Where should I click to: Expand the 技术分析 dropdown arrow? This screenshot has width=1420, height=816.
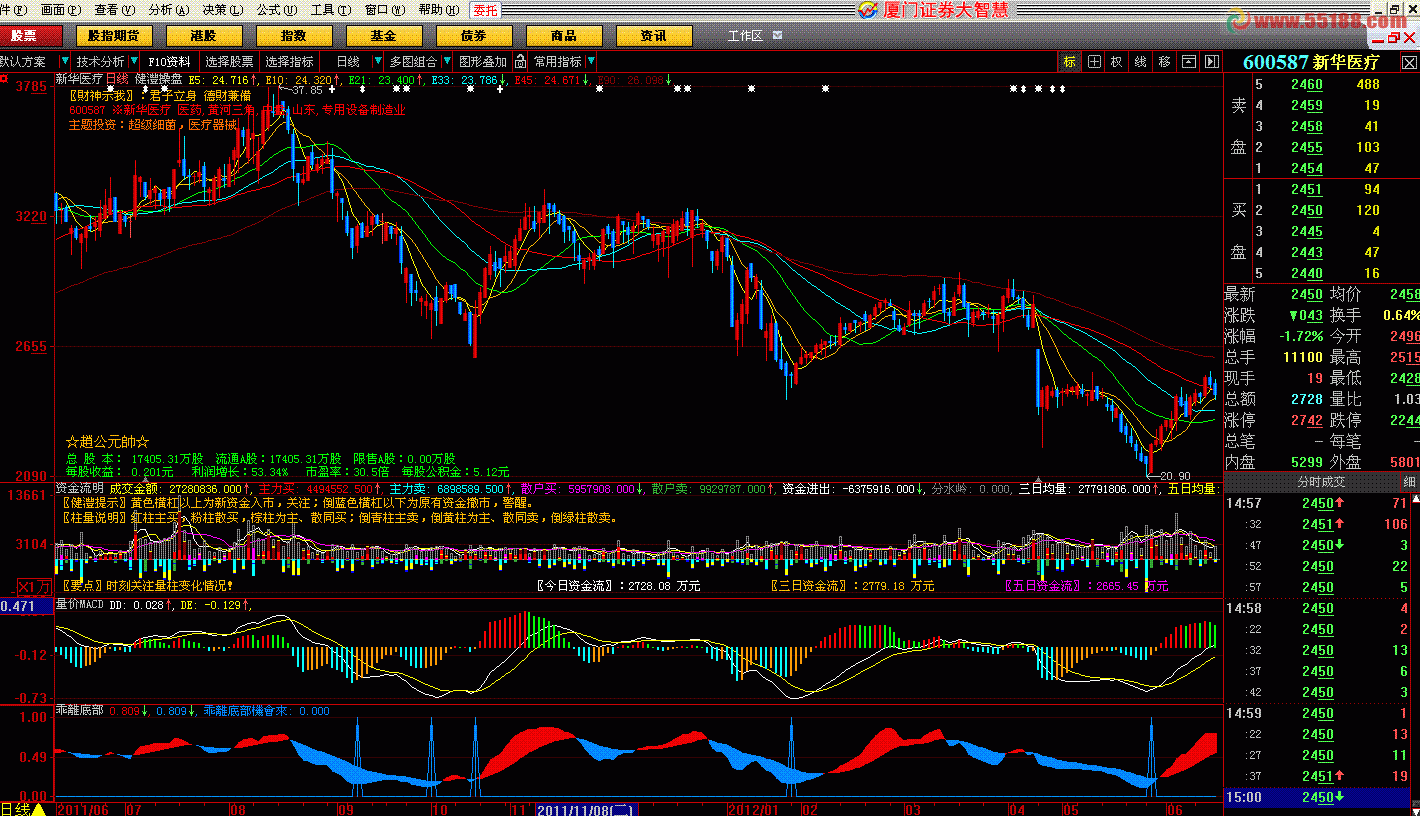point(134,62)
